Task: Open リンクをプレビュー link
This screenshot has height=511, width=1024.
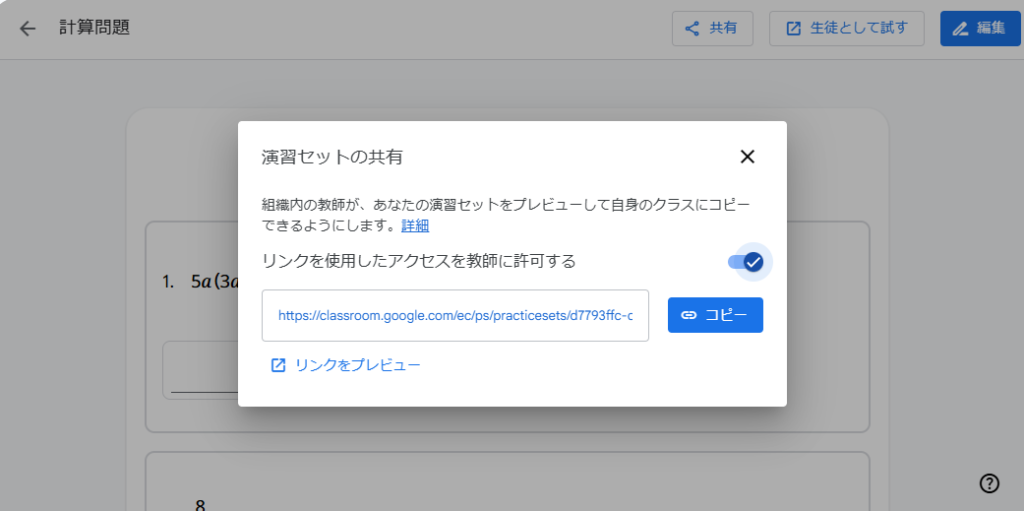Action: click(345, 365)
